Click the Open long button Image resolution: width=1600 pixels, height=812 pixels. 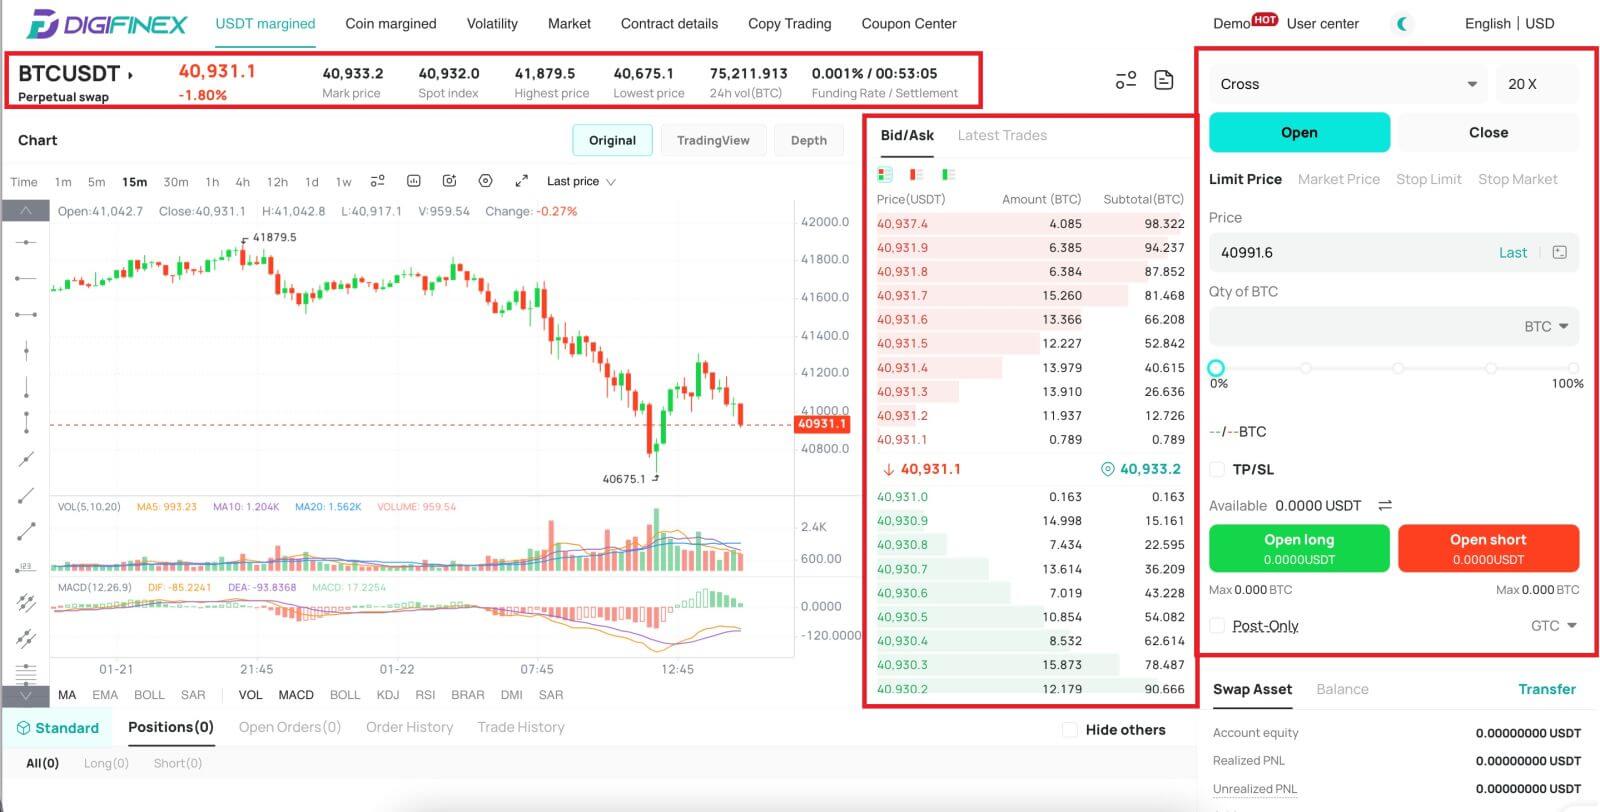[x=1299, y=548]
